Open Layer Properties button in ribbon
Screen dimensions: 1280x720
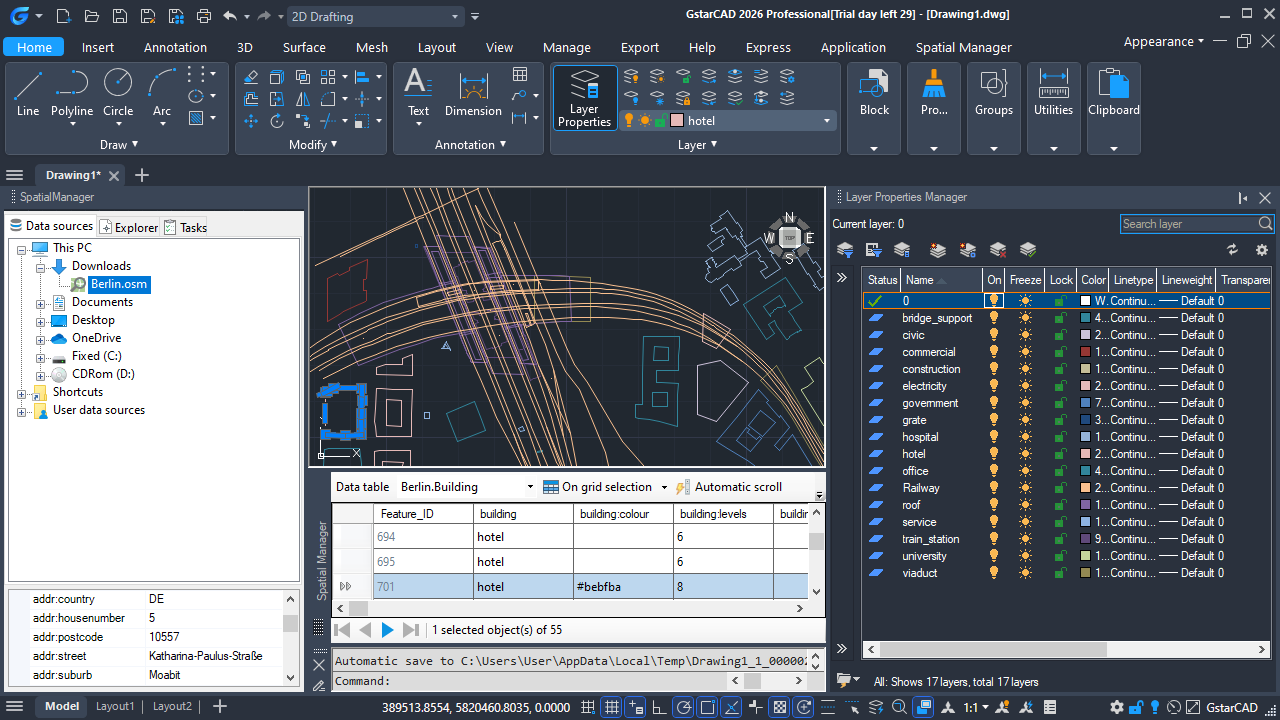point(584,98)
